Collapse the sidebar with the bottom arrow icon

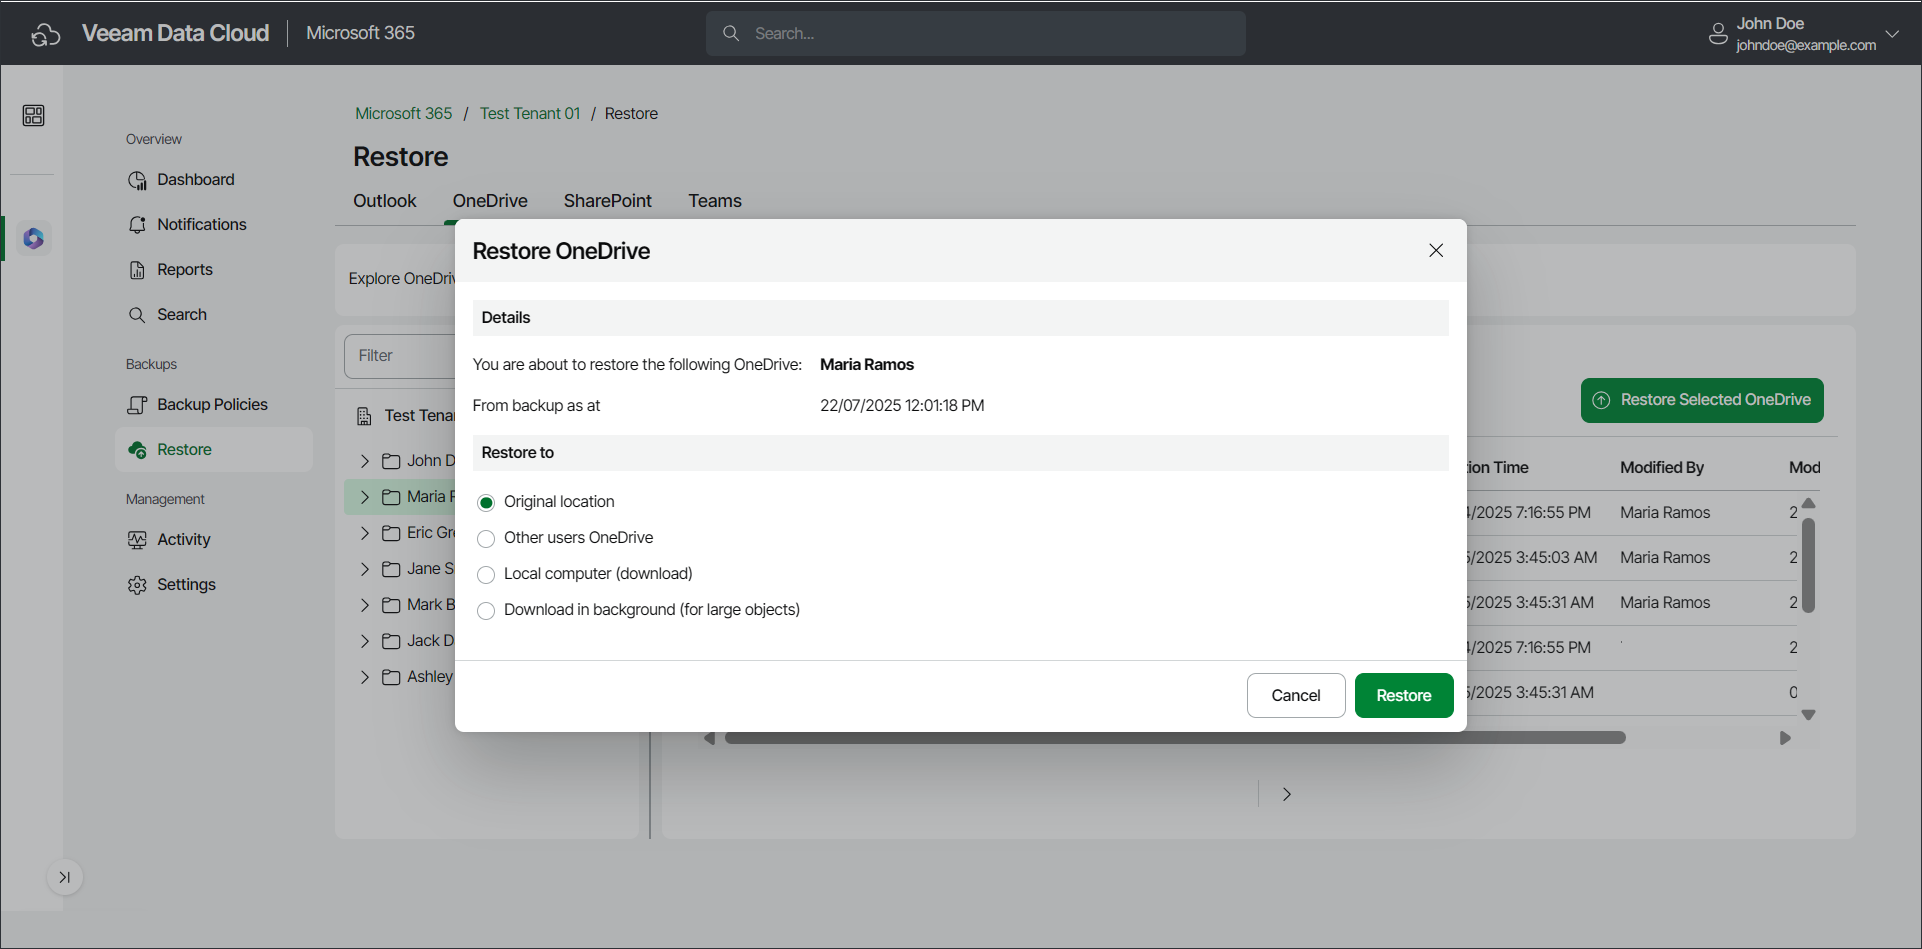pos(65,877)
